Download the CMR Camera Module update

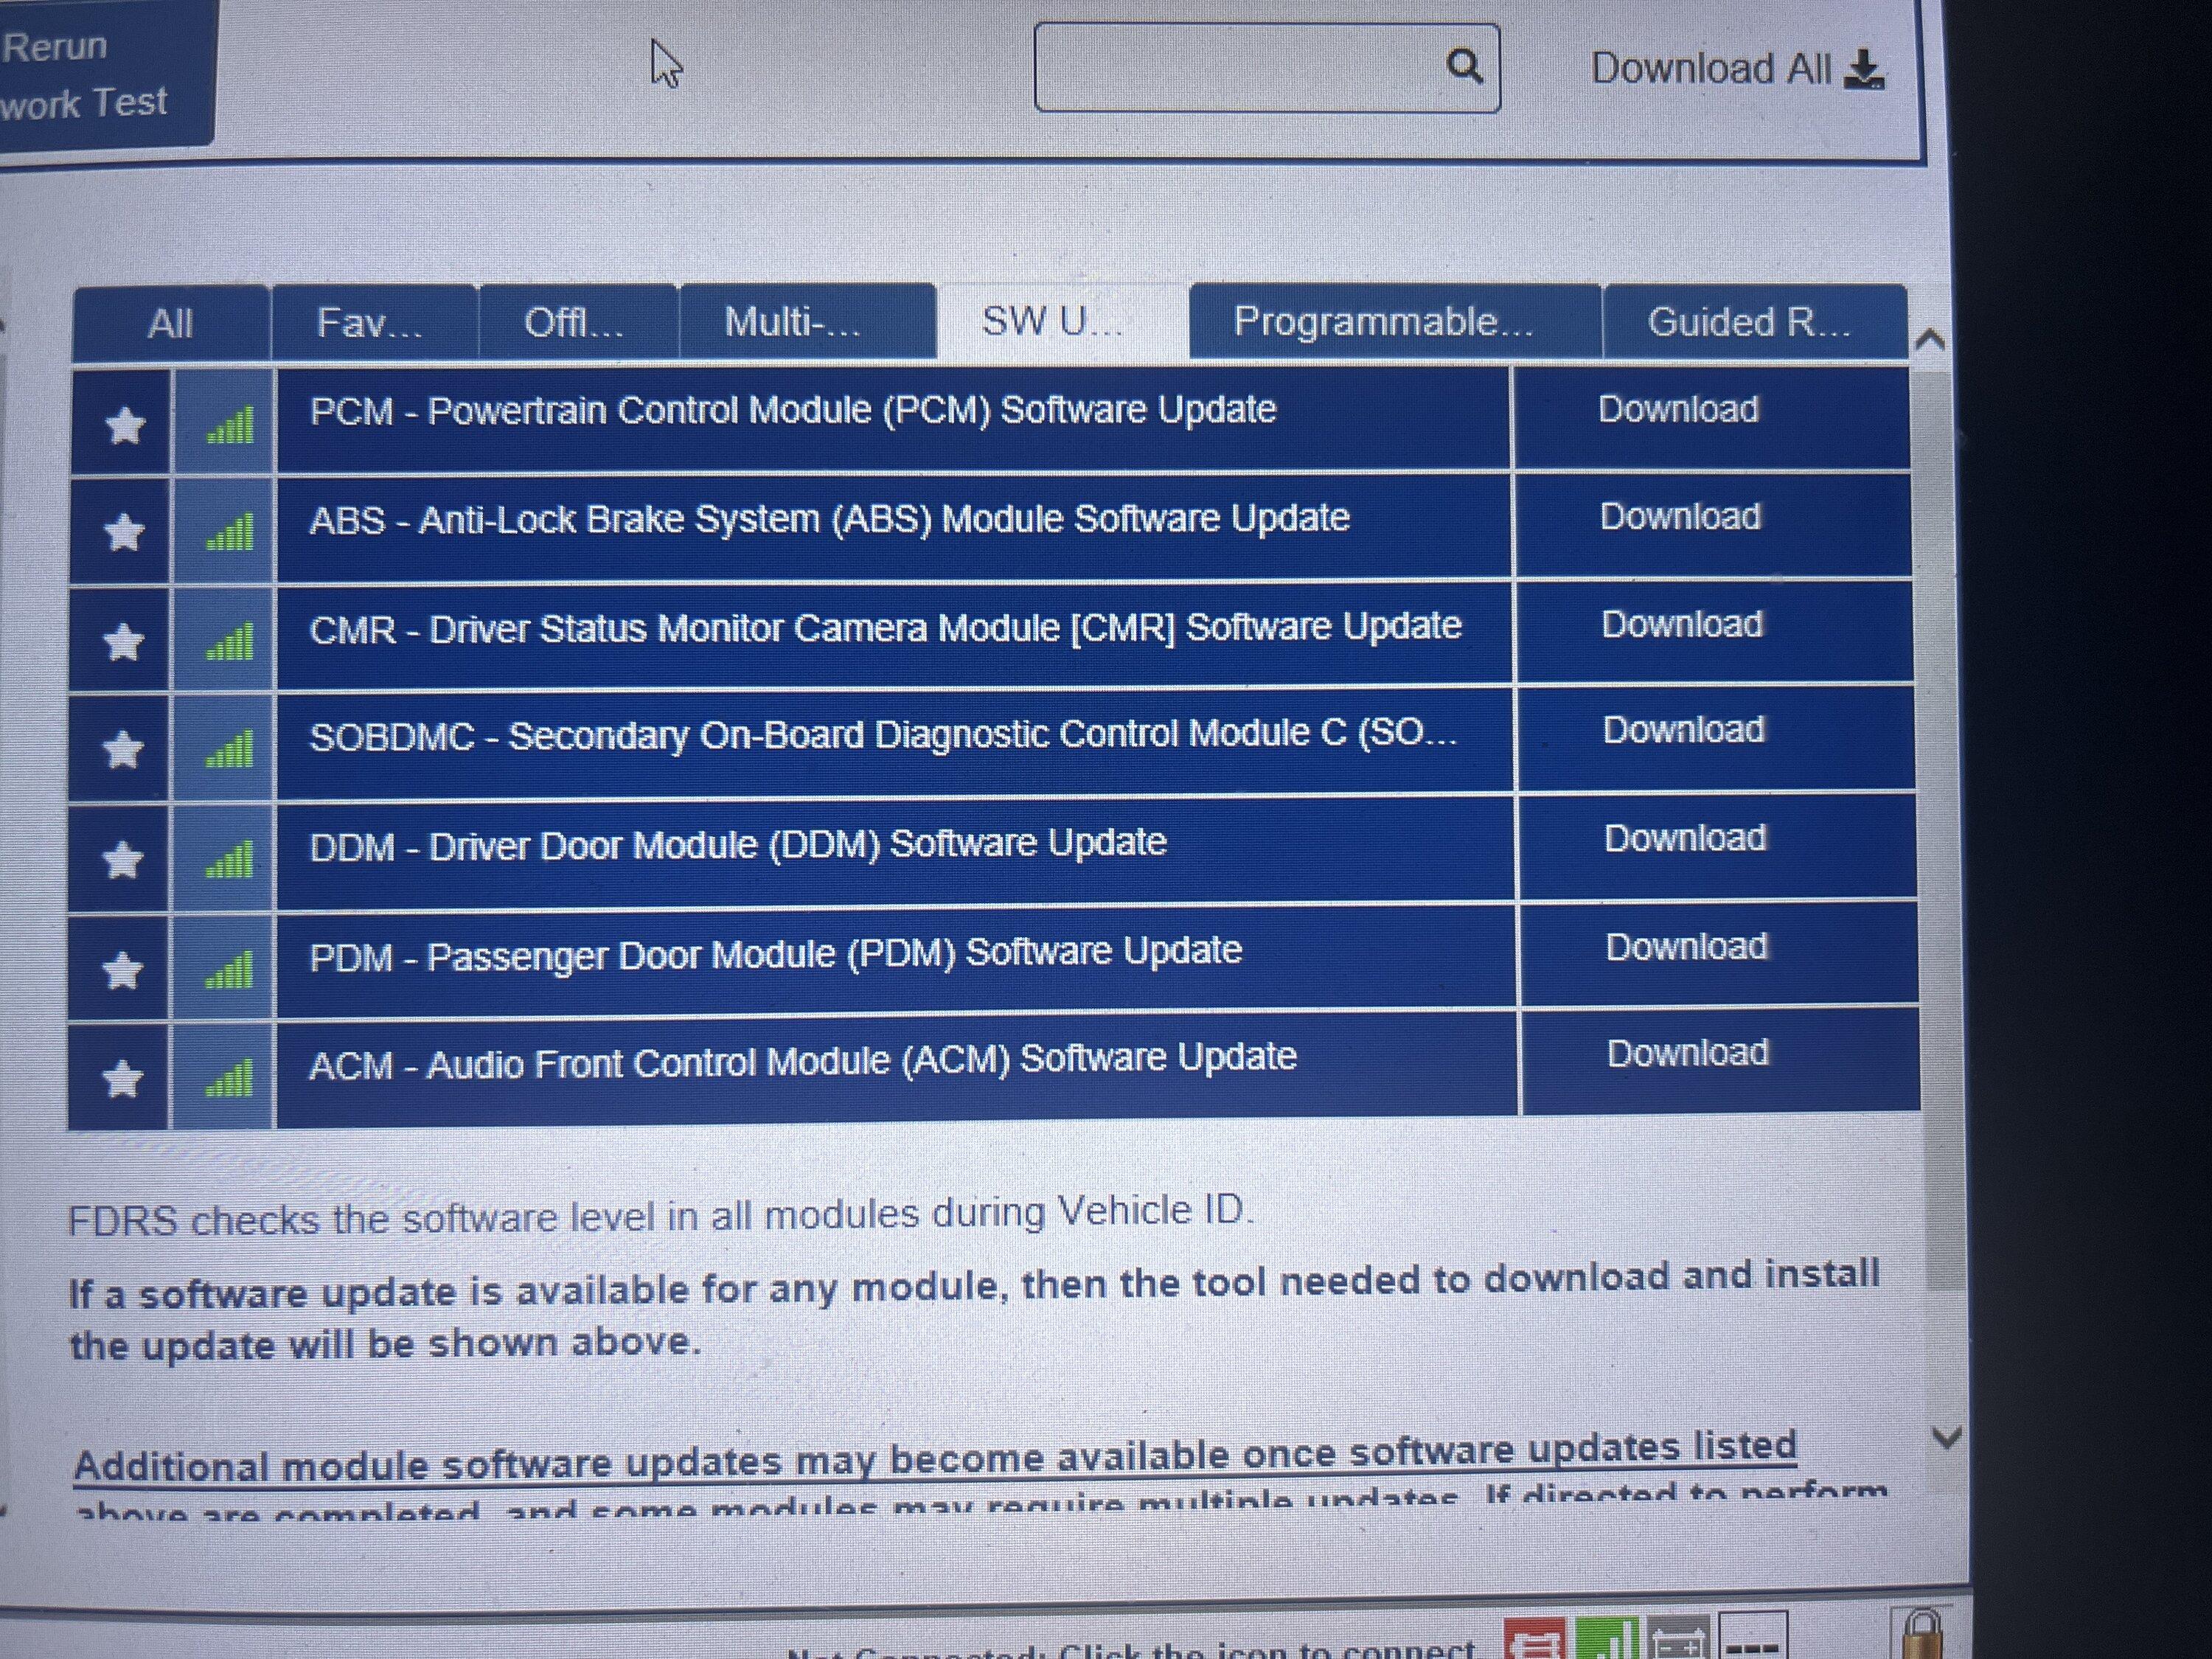pyautogui.click(x=1682, y=624)
